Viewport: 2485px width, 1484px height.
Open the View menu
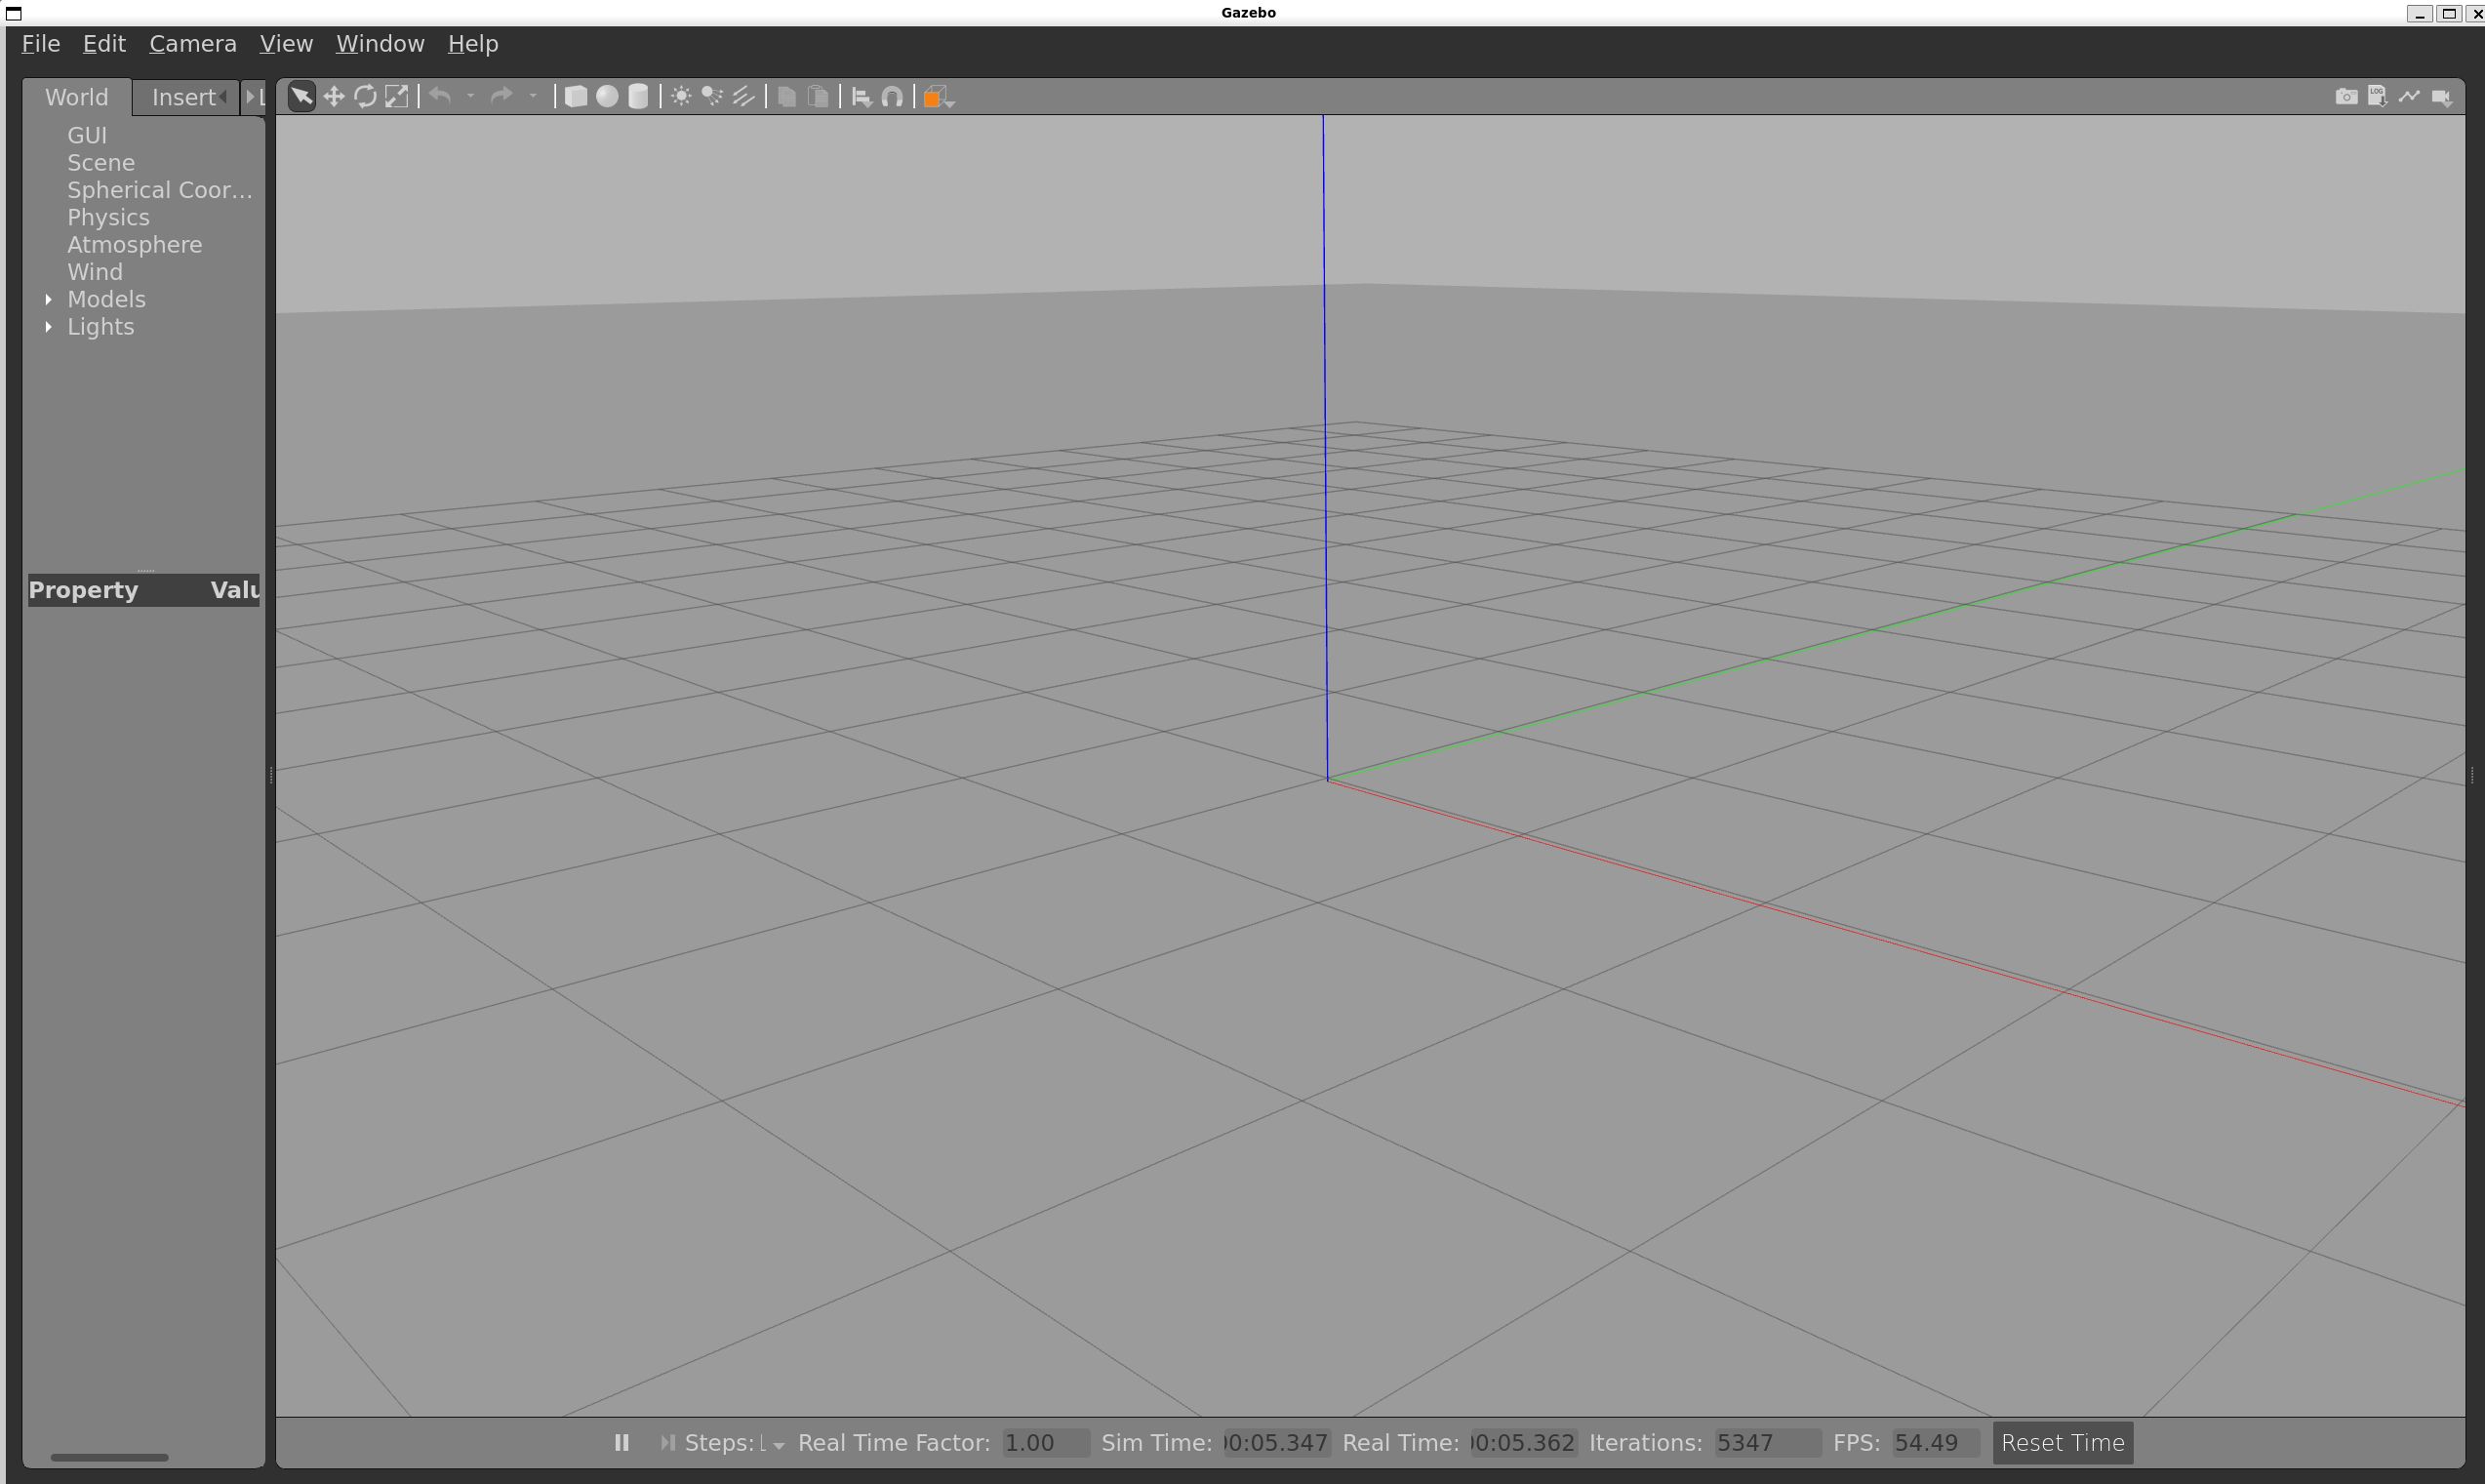click(286, 44)
